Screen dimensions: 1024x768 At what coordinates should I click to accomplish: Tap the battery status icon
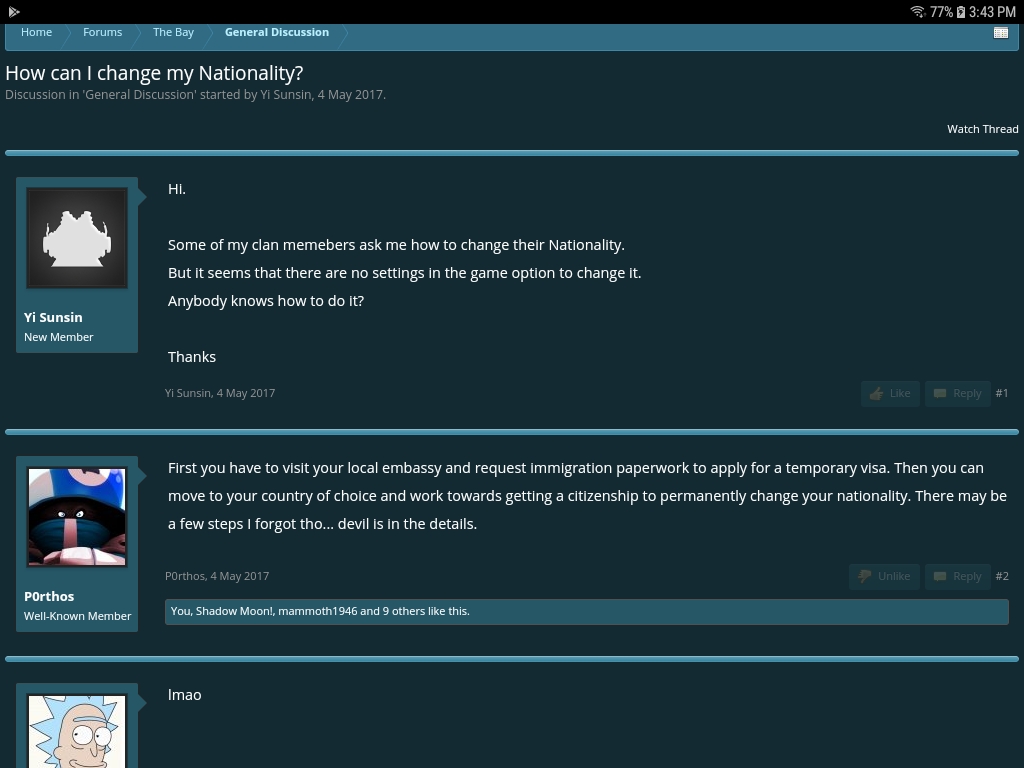[961, 12]
